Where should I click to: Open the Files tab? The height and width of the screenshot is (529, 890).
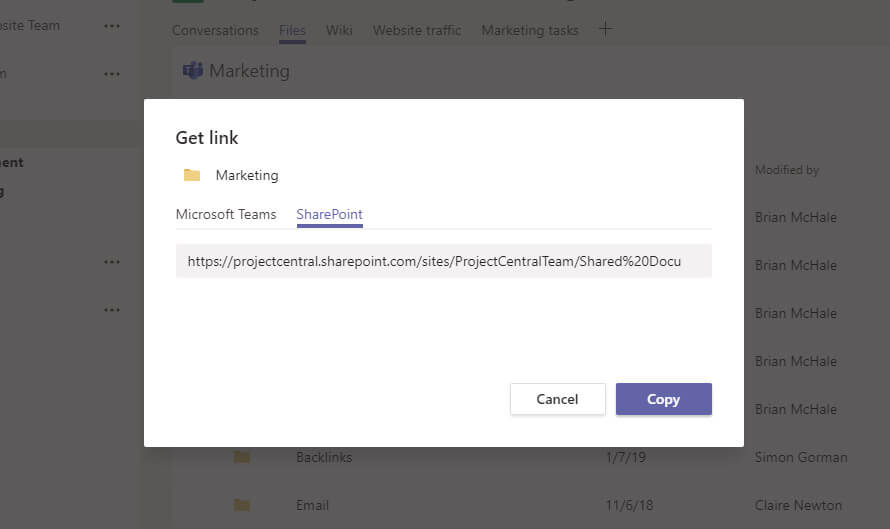pos(292,30)
